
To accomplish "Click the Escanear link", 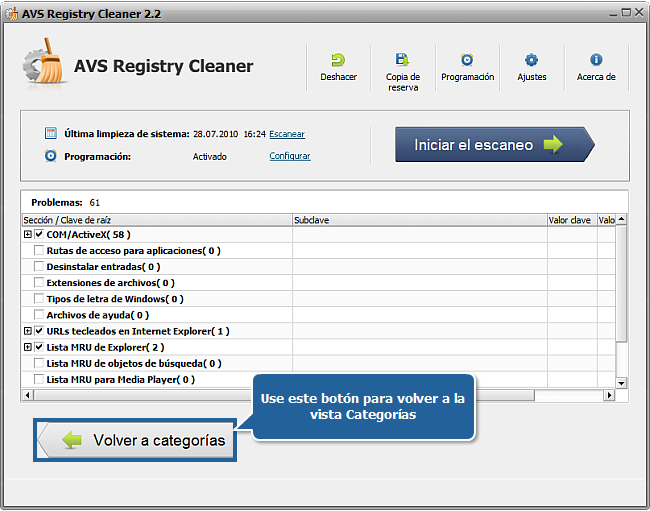I will [x=287, y=134].
